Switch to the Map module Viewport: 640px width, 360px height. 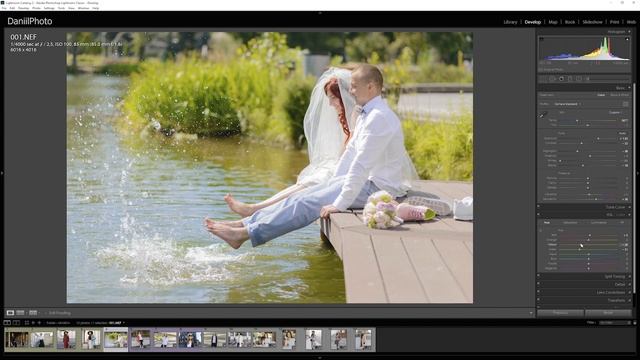[x=553, y=22]
